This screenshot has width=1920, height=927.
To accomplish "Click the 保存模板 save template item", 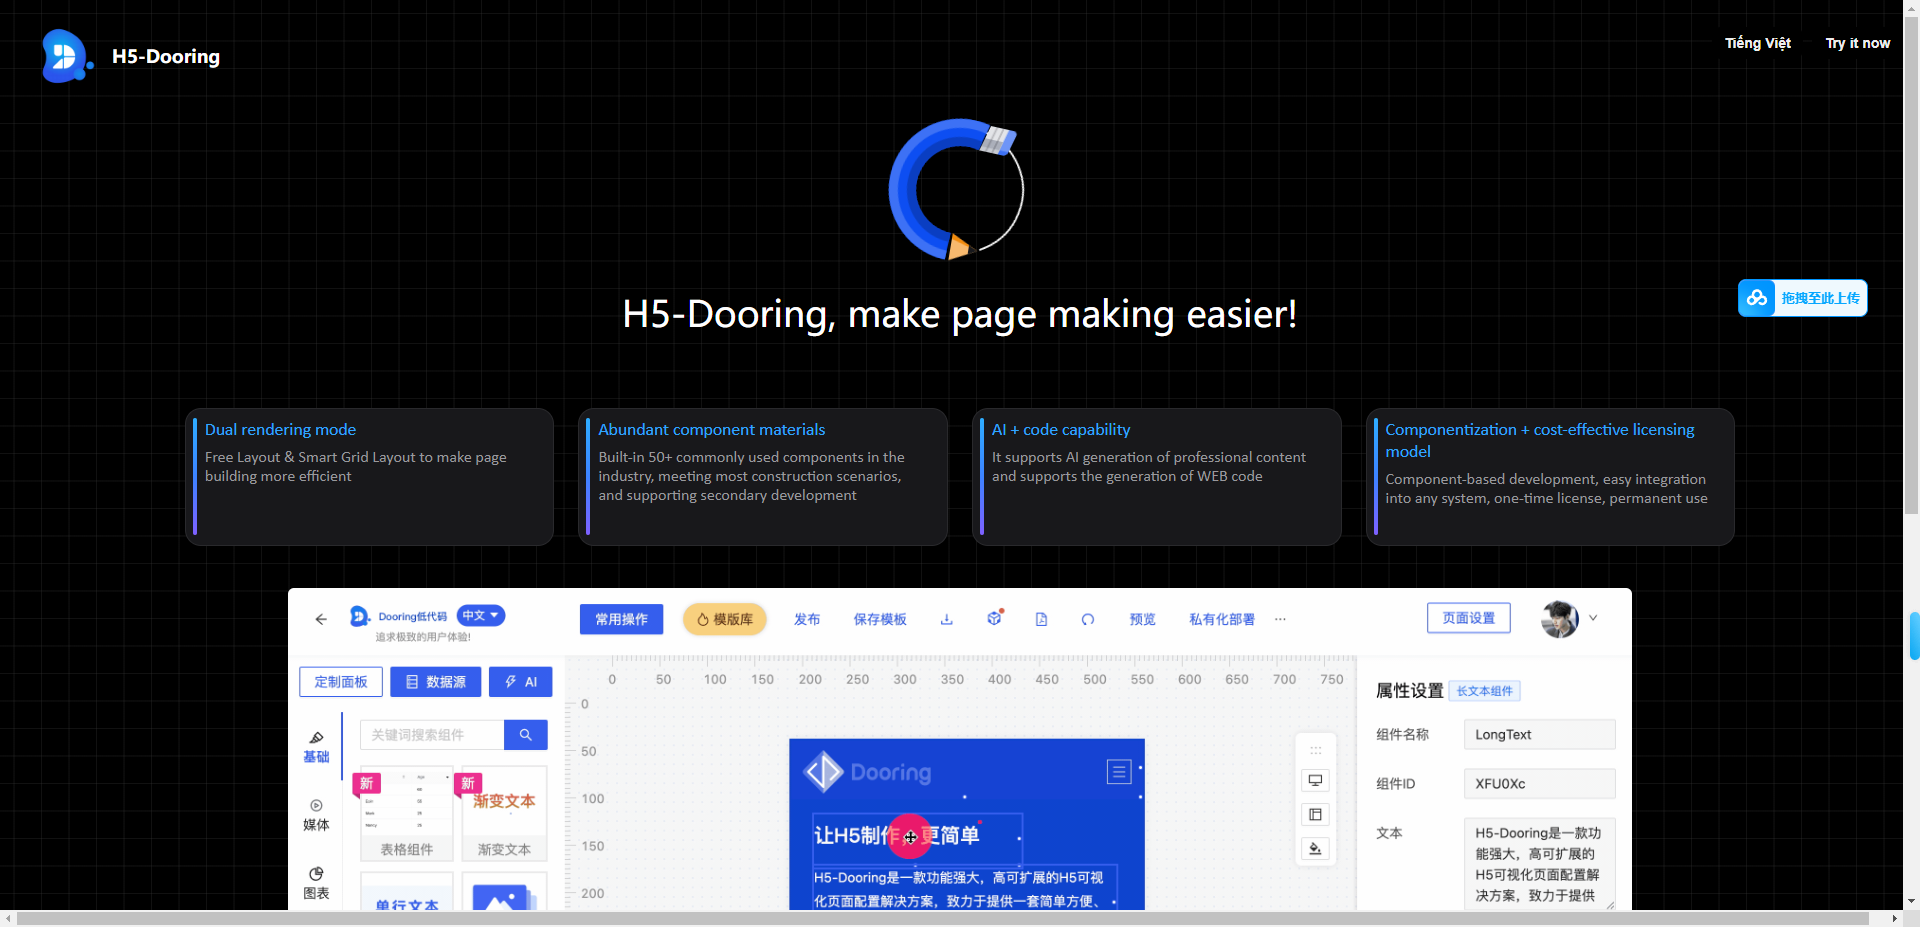I will [880, 619].
